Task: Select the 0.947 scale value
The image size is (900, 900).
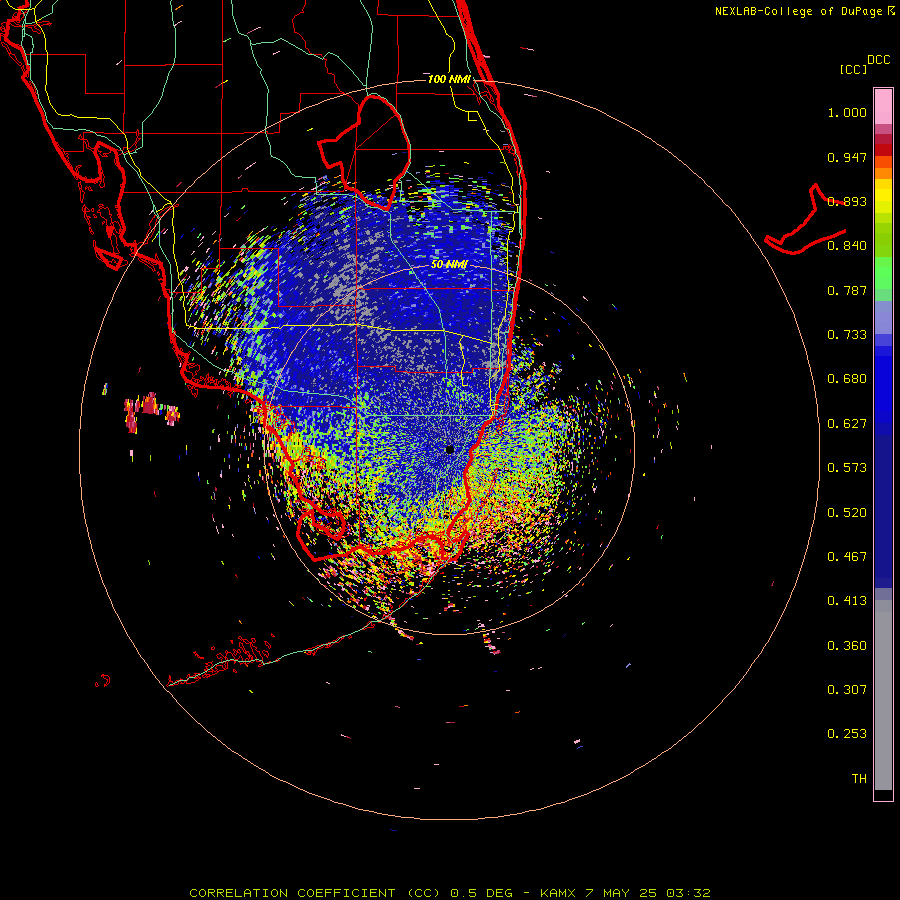Action: click(847, 157)
